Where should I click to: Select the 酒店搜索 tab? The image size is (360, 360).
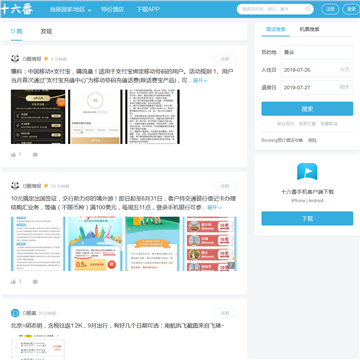click(275, 29)
